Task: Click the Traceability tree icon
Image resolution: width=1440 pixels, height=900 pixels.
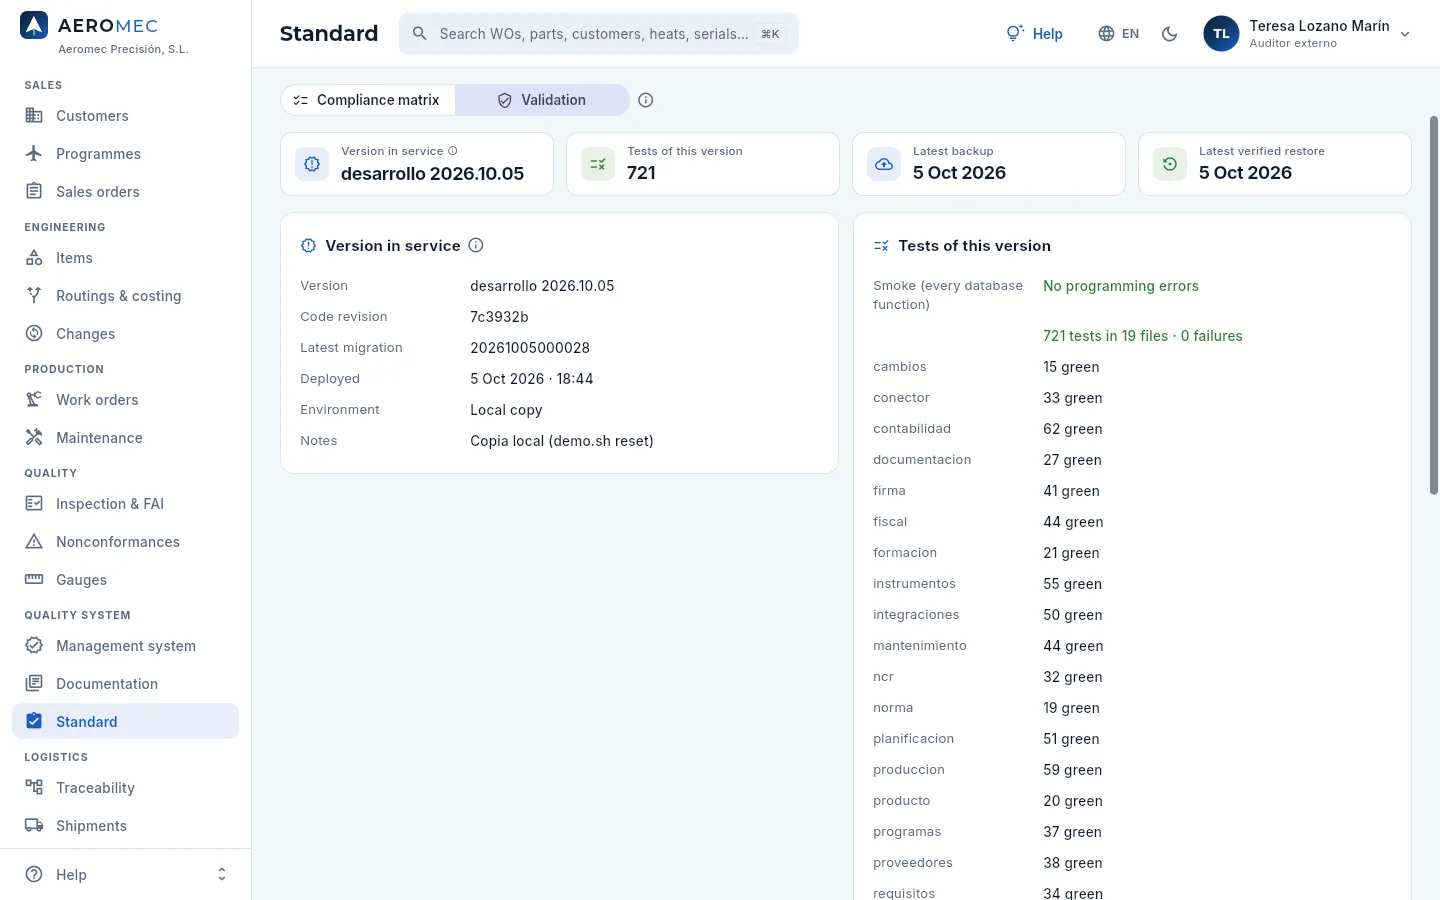Action: pos(34,788)
